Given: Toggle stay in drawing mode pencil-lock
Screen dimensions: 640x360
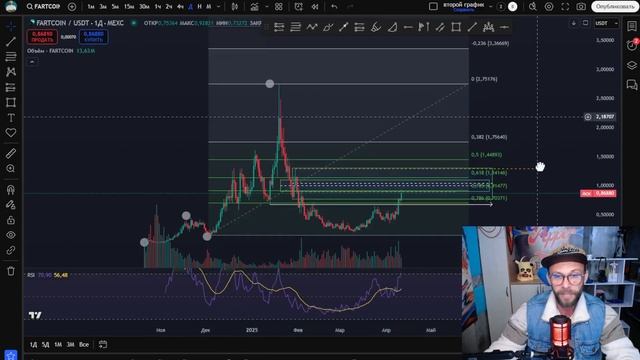Looking at the screenshot, I should 11,204.
